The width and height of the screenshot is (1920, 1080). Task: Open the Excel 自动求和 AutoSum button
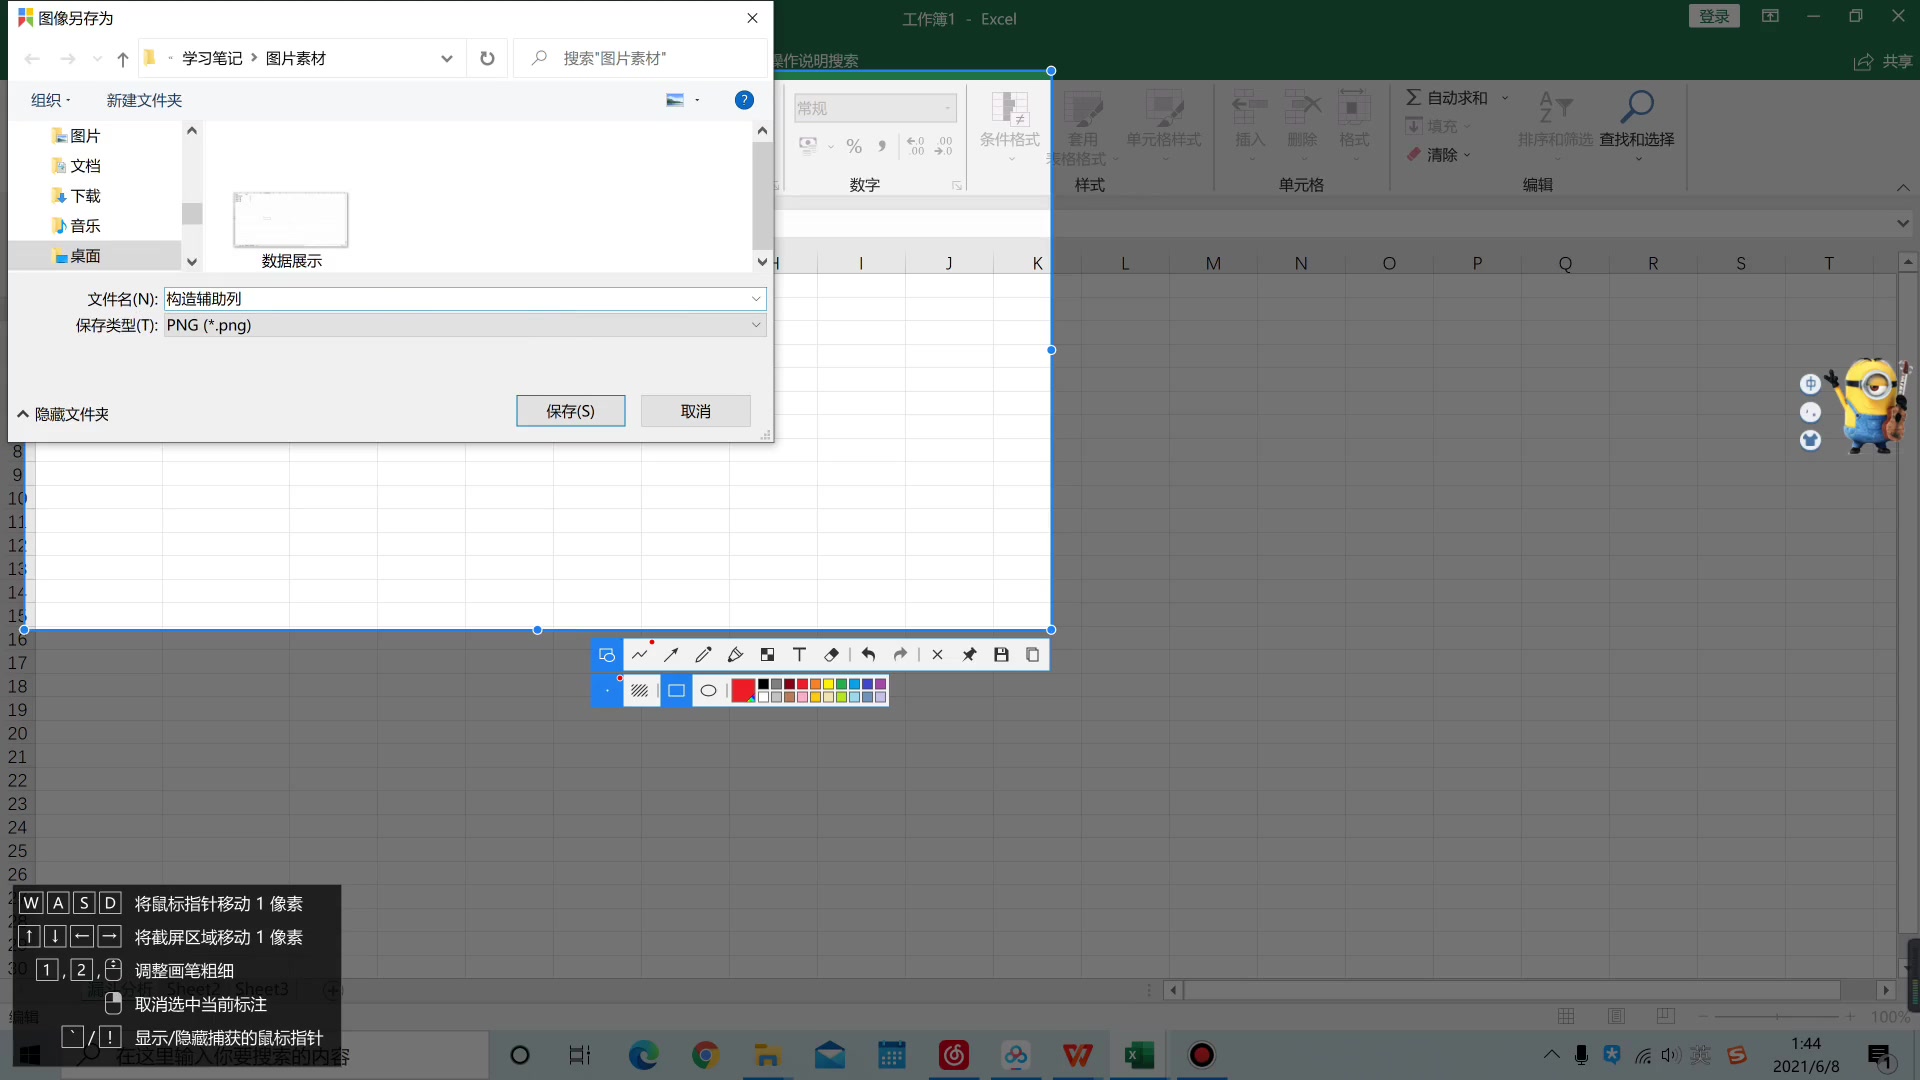click(x=1447, y=97)
